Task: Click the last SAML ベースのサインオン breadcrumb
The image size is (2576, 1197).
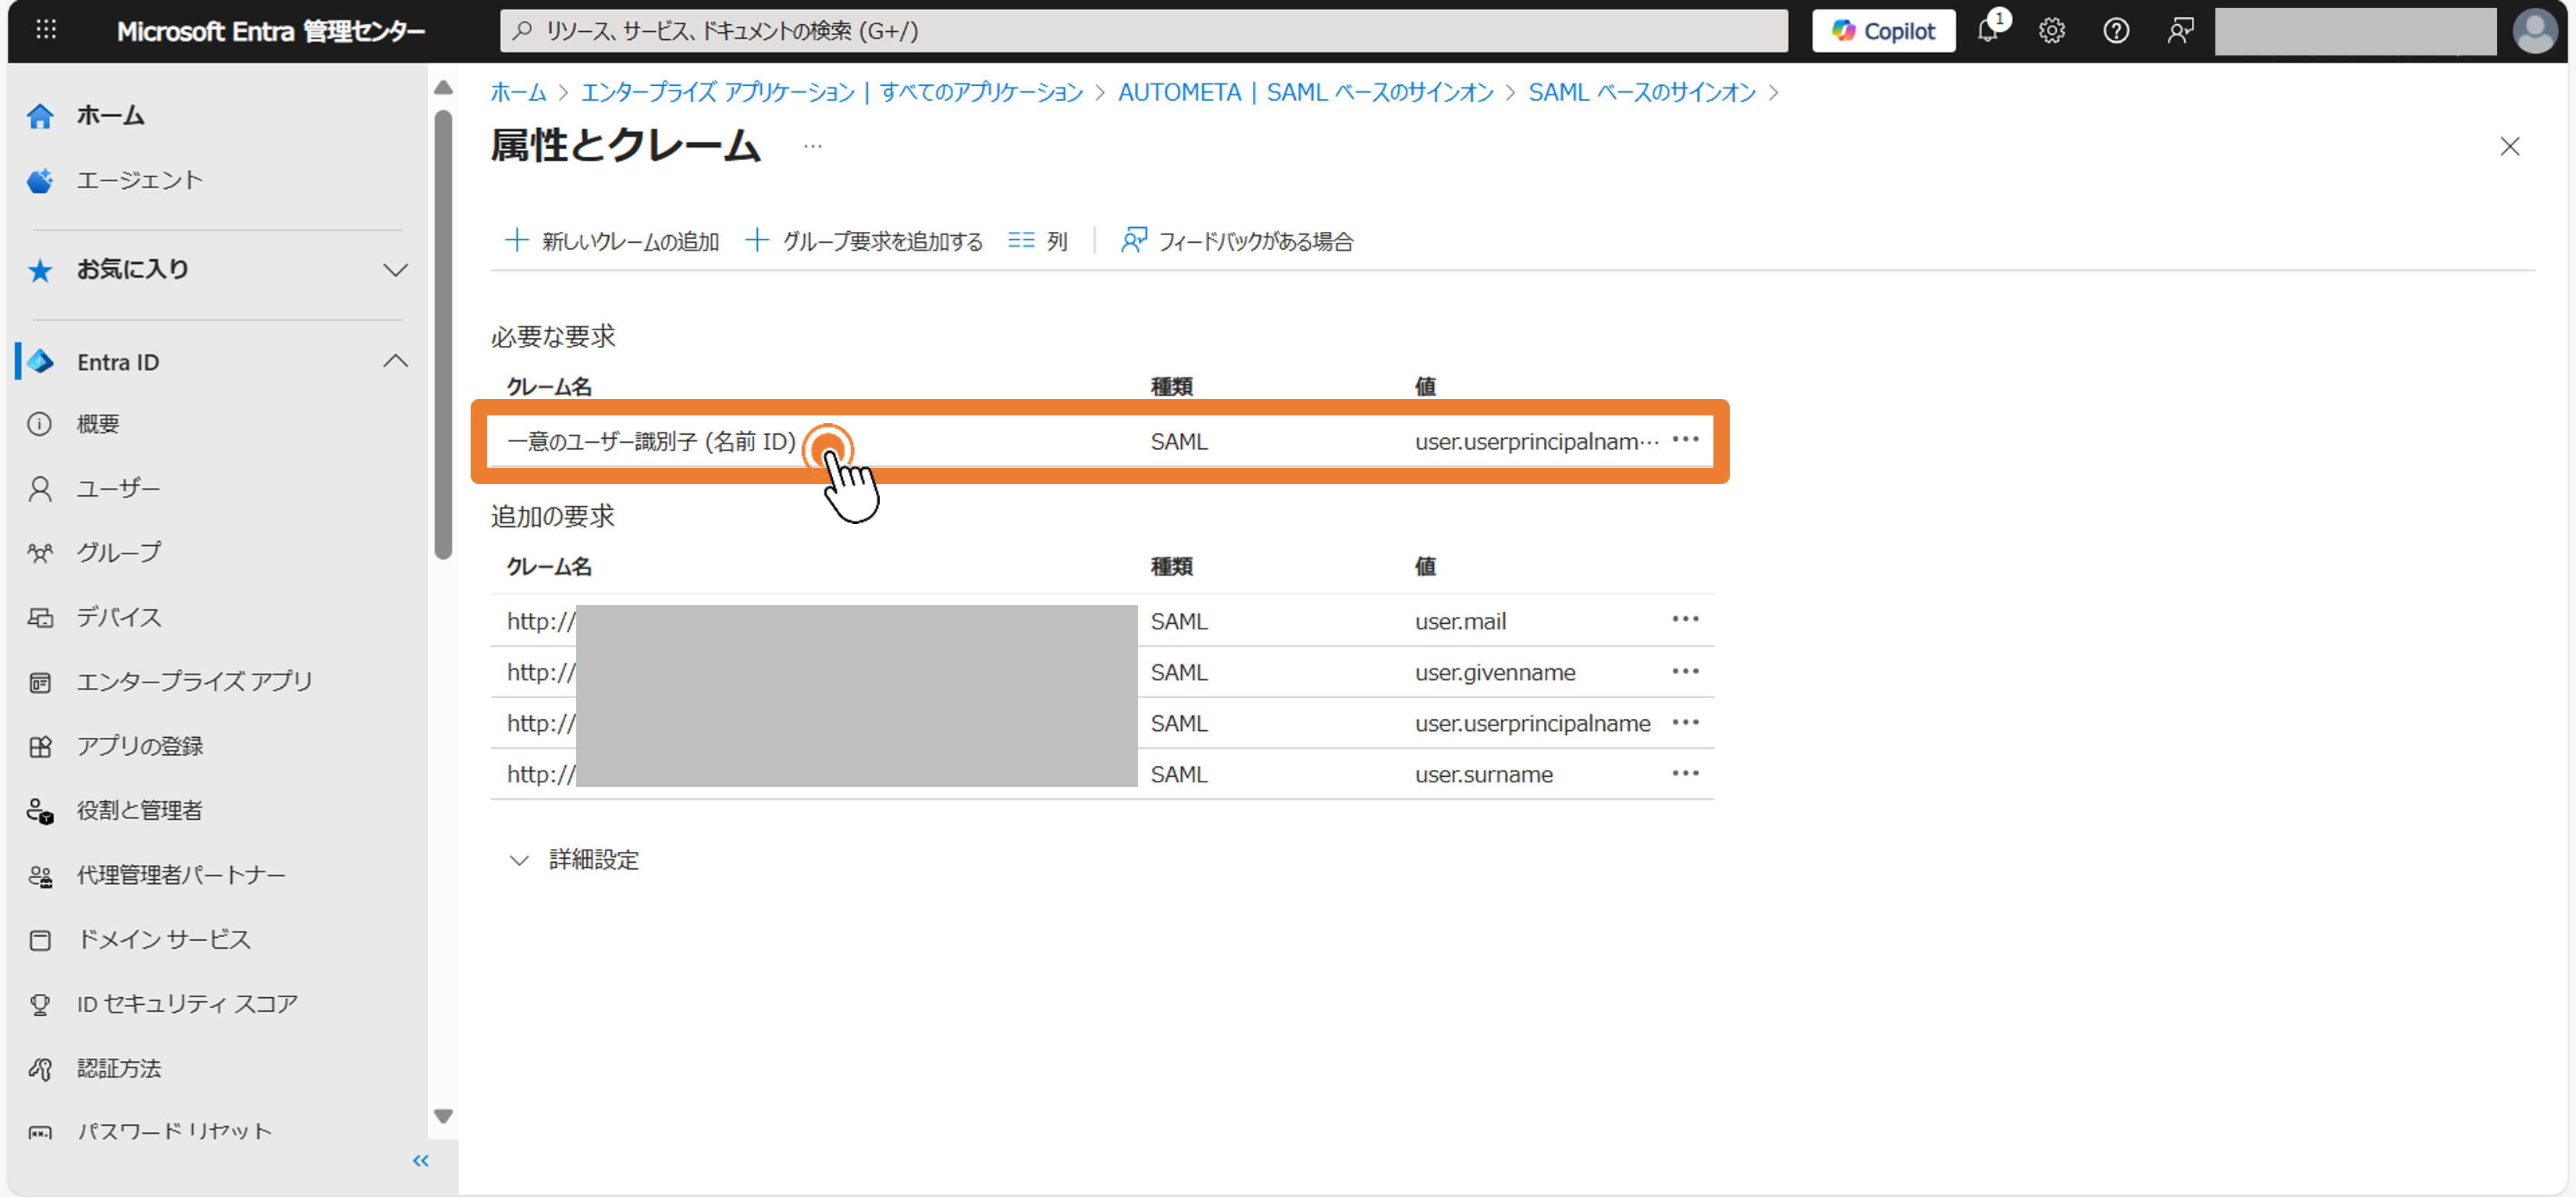Action: 1642,92
